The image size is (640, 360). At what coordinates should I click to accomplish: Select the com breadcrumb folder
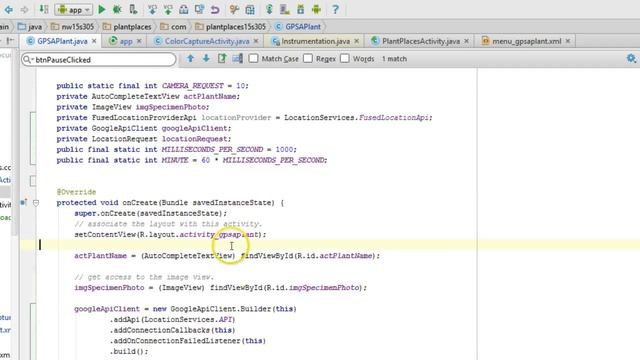tap(174, 27)
